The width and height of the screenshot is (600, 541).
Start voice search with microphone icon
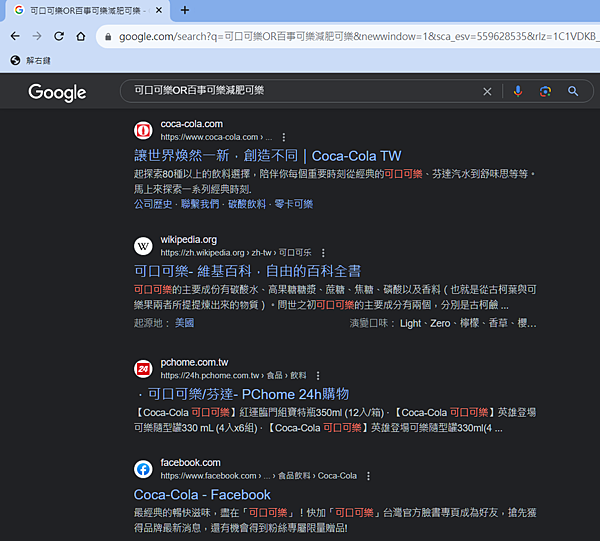point(518,91)
